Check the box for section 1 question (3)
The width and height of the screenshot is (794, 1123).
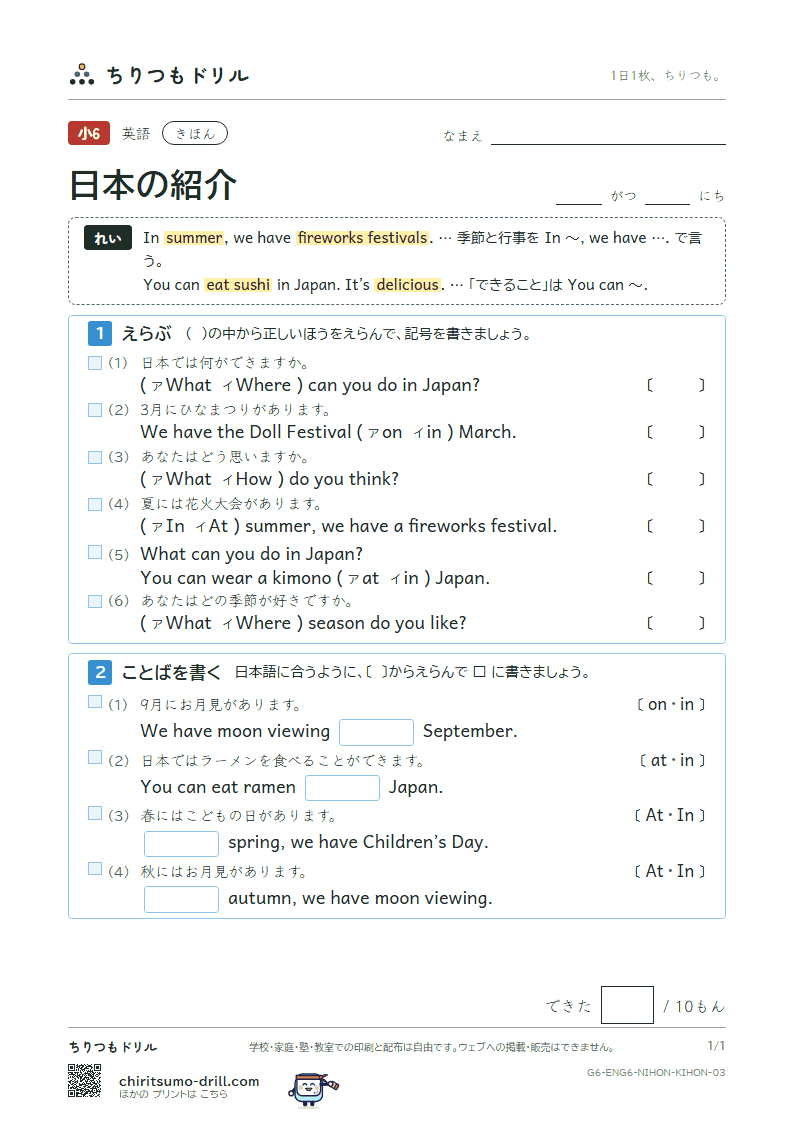(x=95, y=457)
